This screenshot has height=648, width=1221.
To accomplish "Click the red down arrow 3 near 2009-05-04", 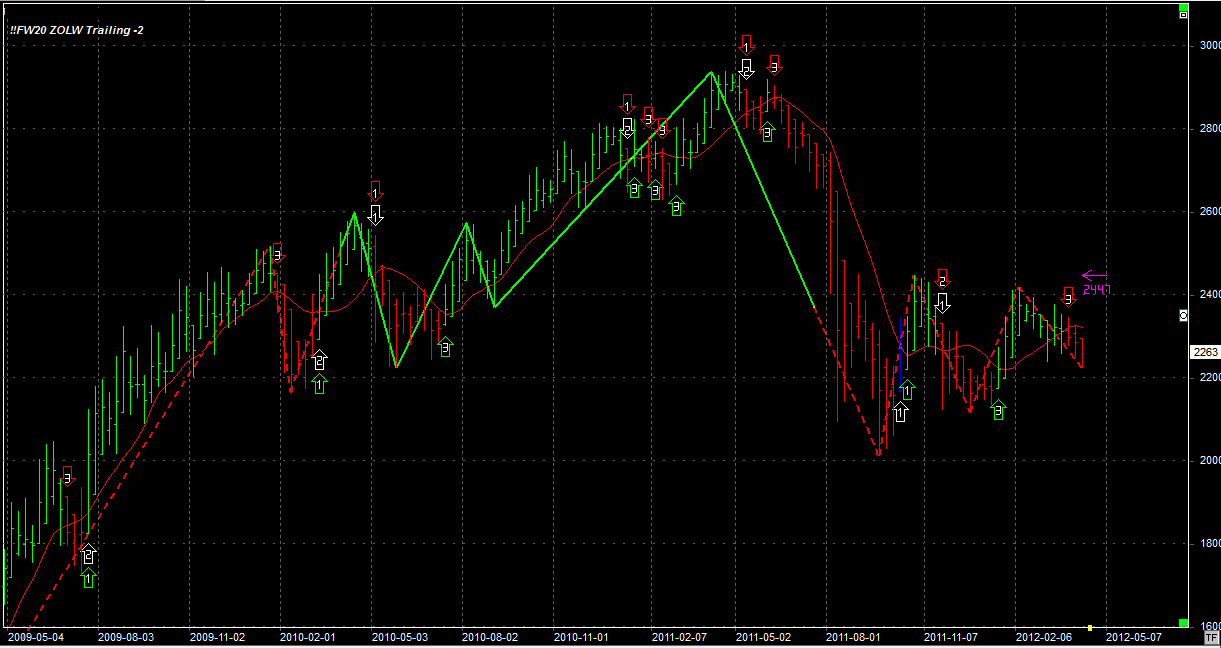I will [68, 476].
